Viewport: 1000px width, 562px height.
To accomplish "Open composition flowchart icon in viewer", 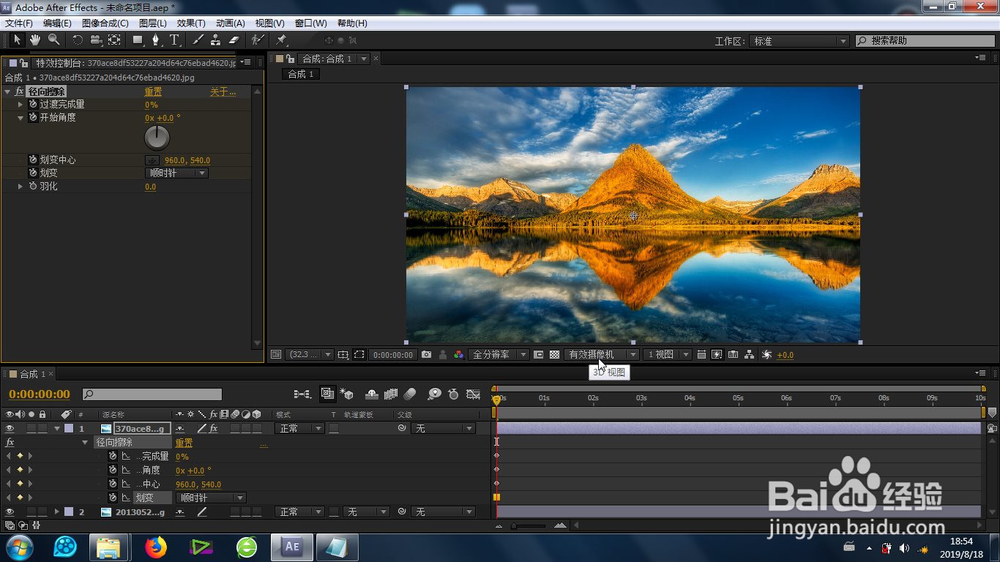I will click(x=749, y=355).
